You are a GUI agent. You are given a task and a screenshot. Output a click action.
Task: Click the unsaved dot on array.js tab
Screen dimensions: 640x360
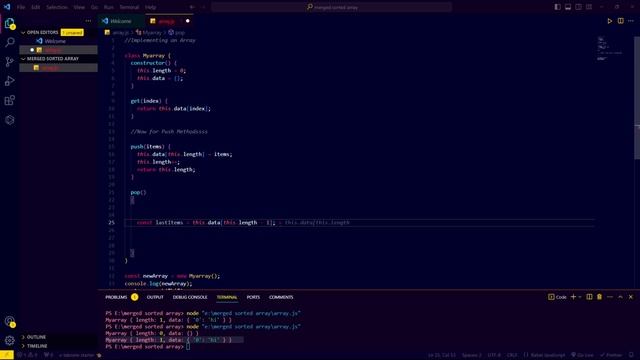(x=188, y=21)
